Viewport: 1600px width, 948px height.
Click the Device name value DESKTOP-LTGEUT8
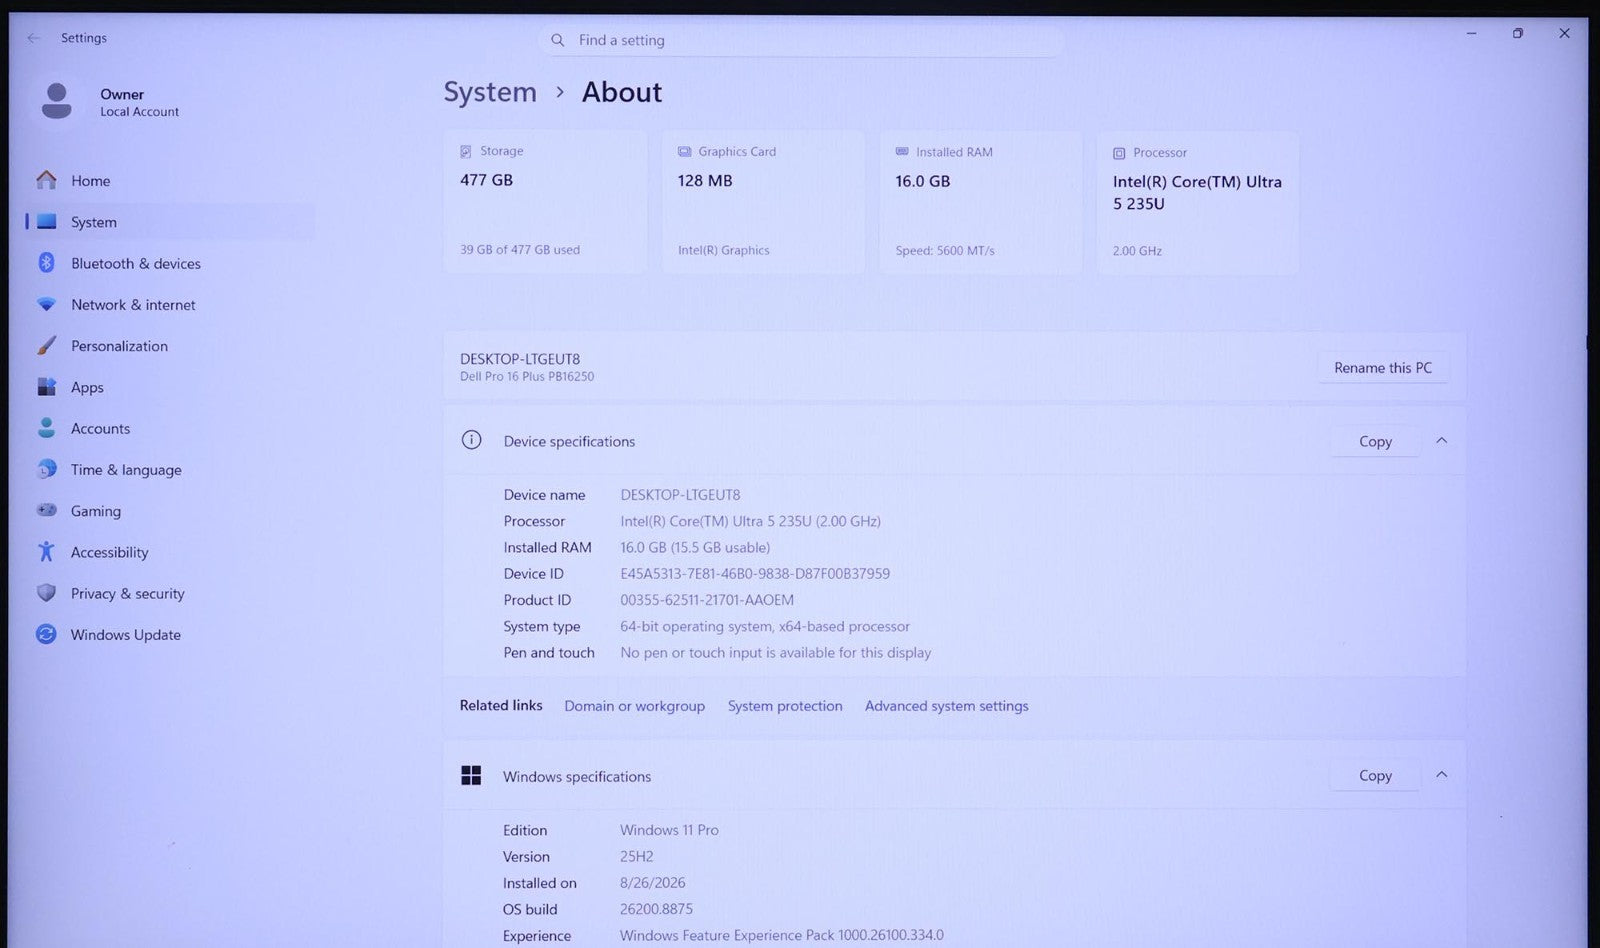coord(680,495)
